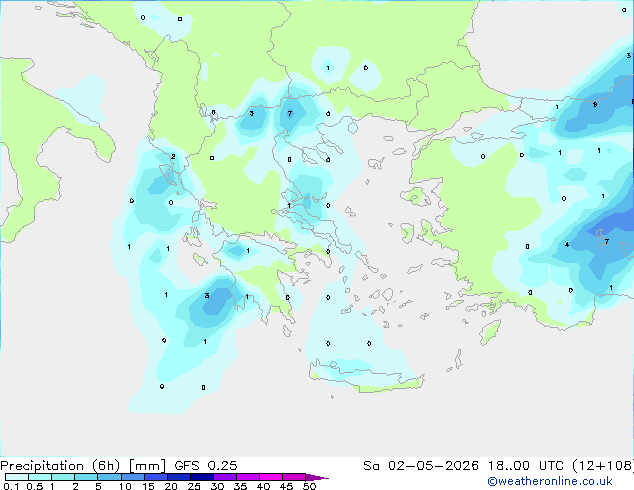634x490 pixels.
Task: Click the legend label '25'
Action: coord(194,486)
